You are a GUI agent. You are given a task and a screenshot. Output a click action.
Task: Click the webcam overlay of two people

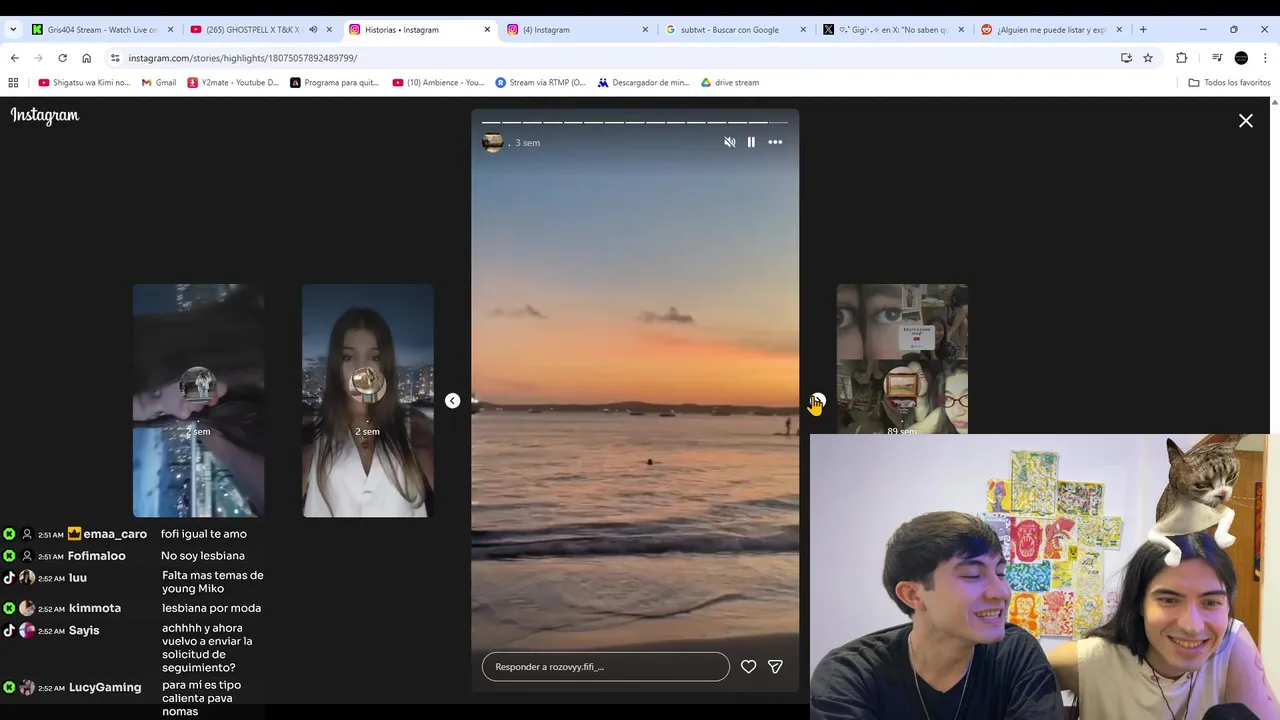click(1044, 577)
